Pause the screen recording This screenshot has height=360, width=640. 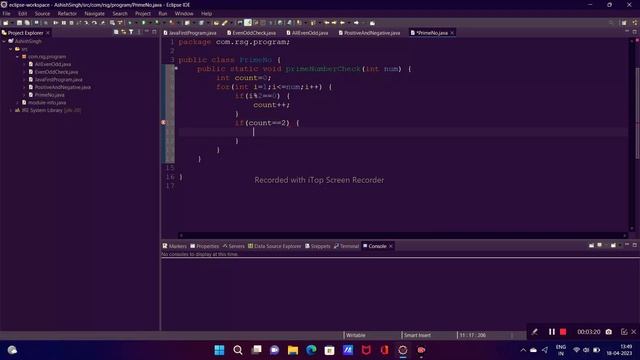[x=551, y=332]
